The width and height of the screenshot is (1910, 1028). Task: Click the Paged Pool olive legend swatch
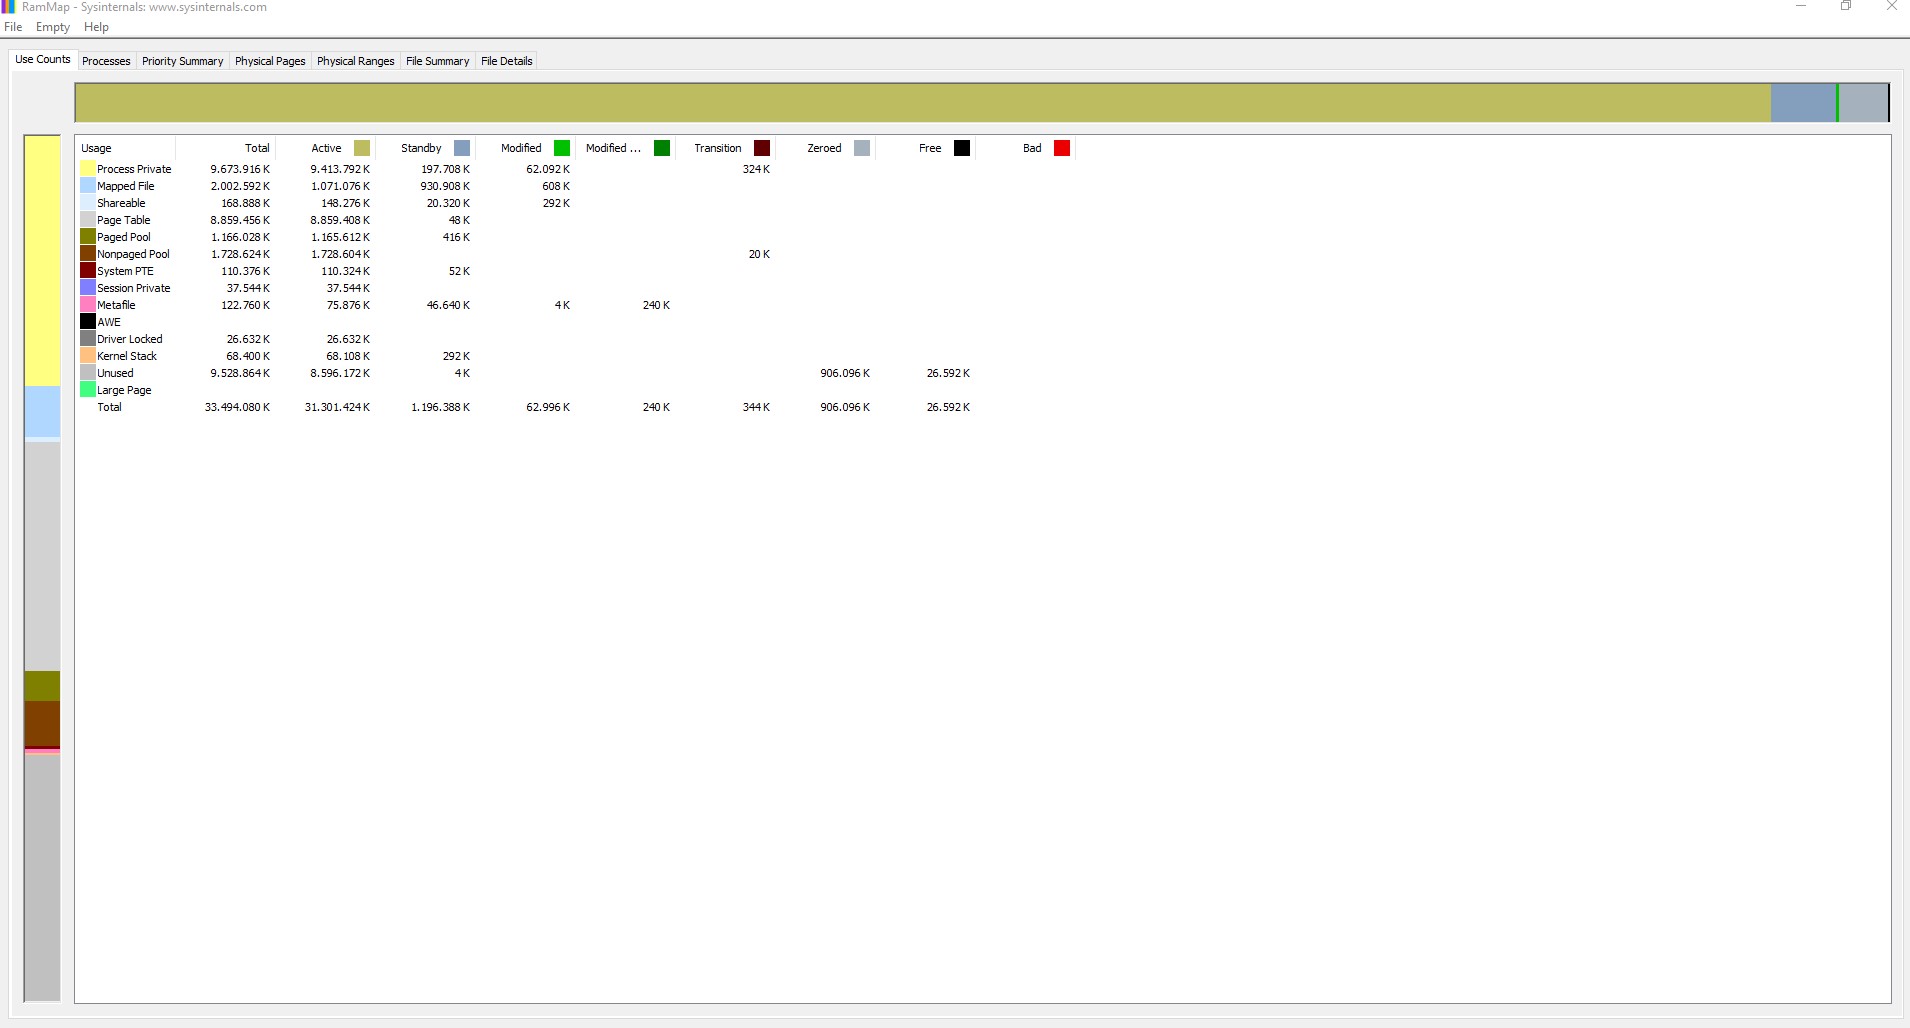click(x=88, y=237)
